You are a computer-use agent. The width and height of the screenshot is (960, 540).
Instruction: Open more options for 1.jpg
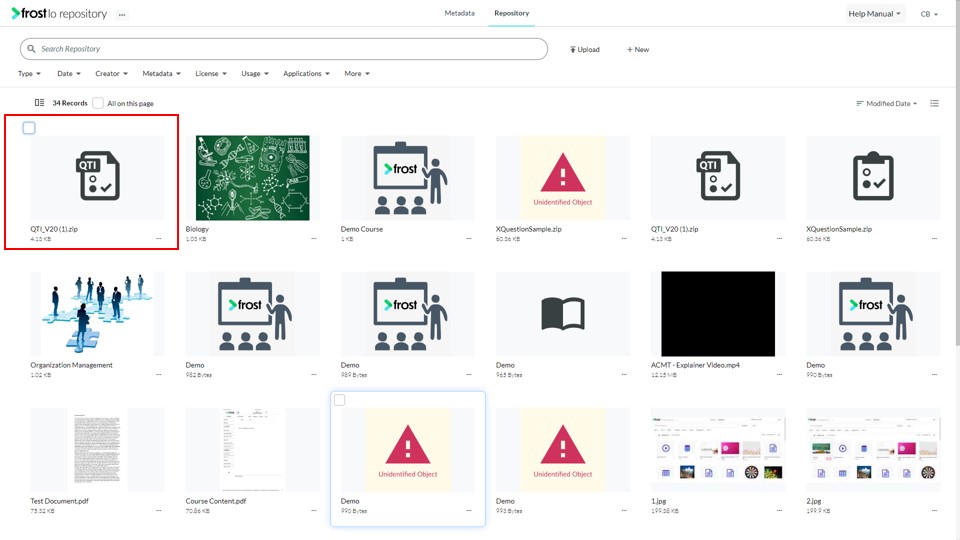tap(779, 511)
